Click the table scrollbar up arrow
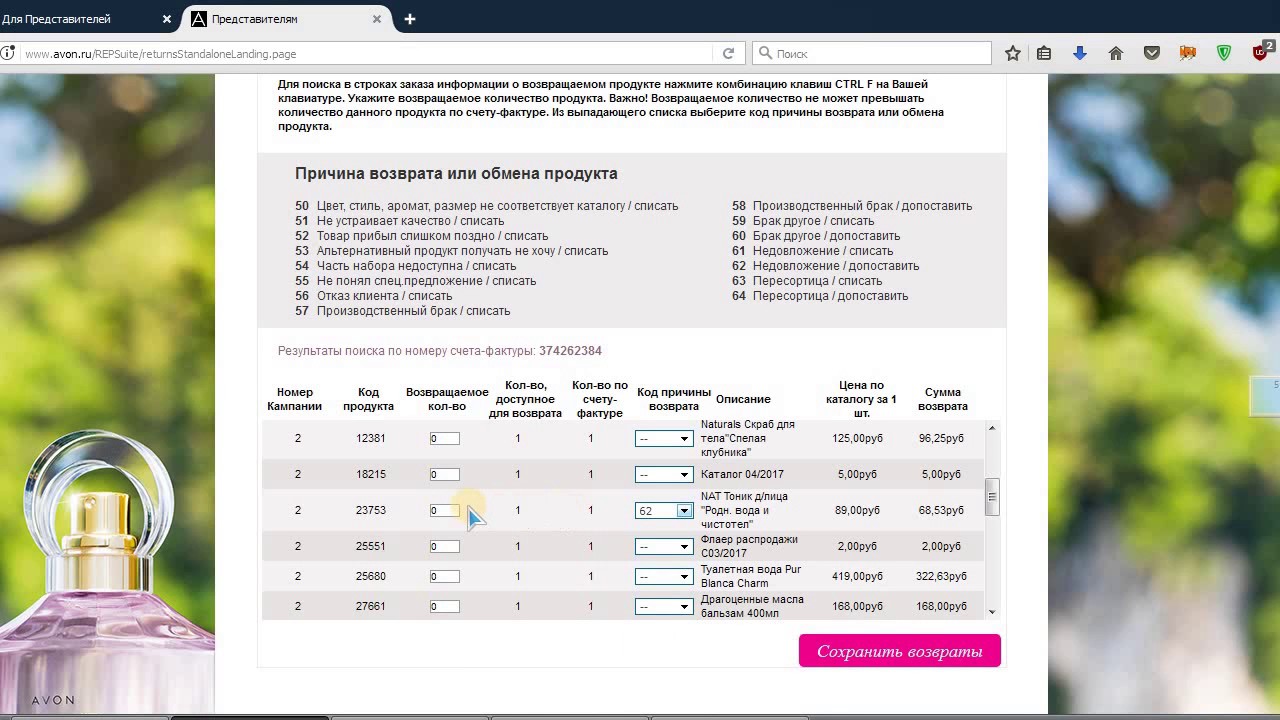This screenshot has width=1280, height=720. coord(992,428)
